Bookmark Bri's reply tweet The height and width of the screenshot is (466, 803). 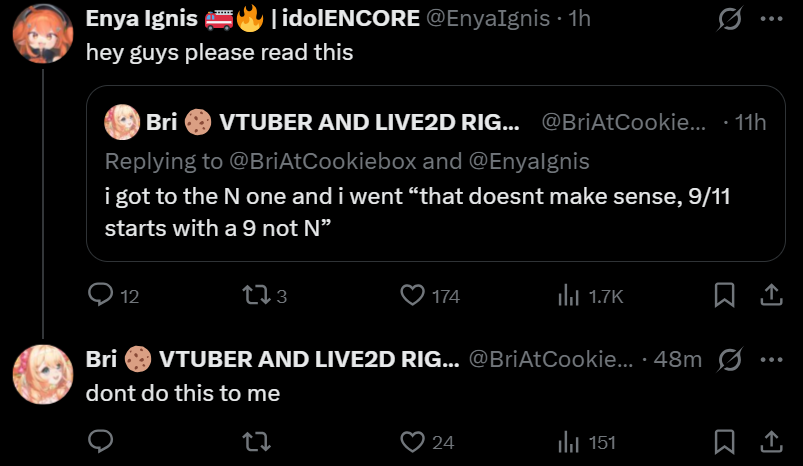(x=725, y=441)
